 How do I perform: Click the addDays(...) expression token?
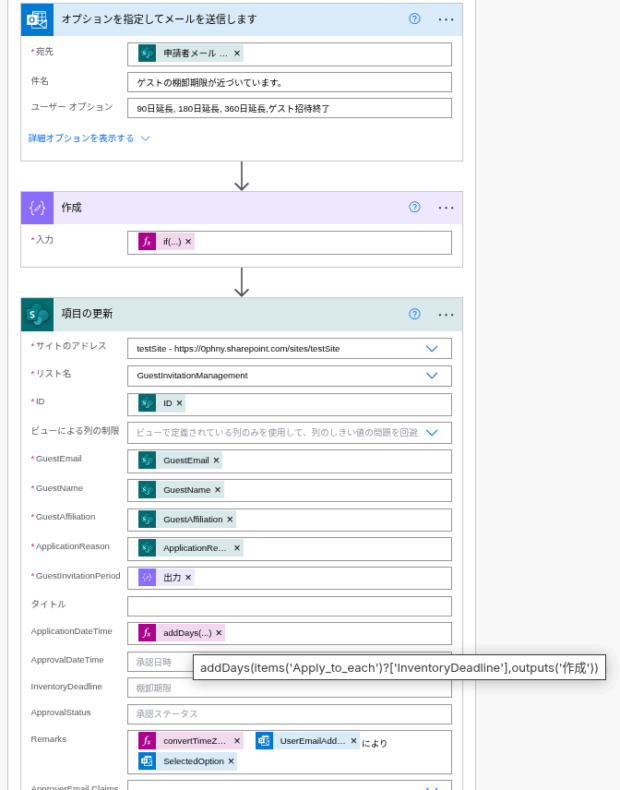tap(181, 633)
